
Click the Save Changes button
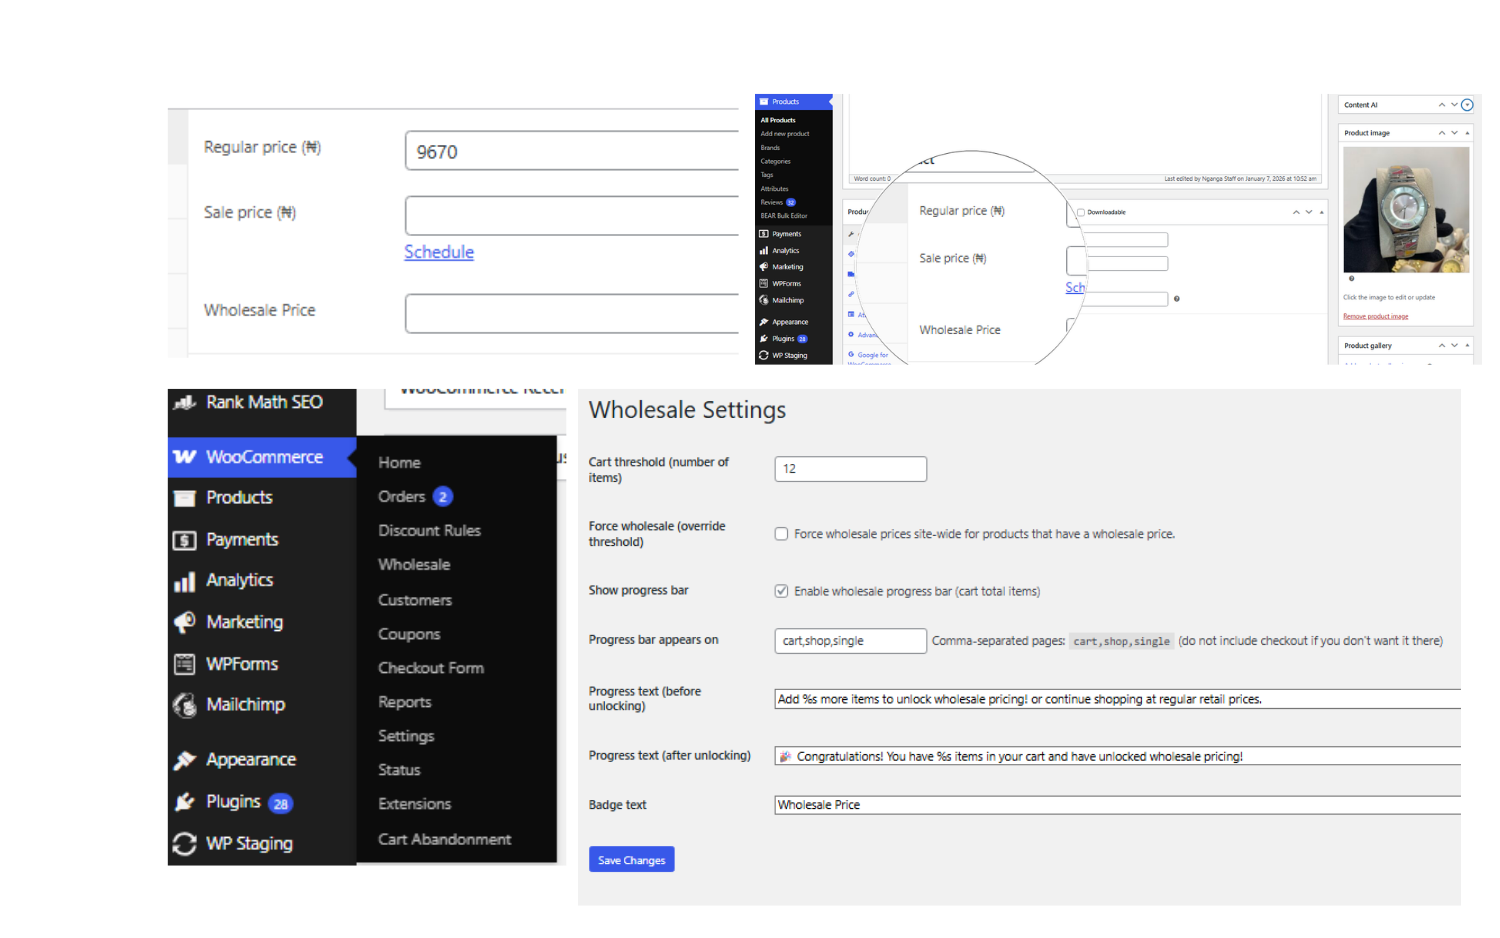[631, 860]
